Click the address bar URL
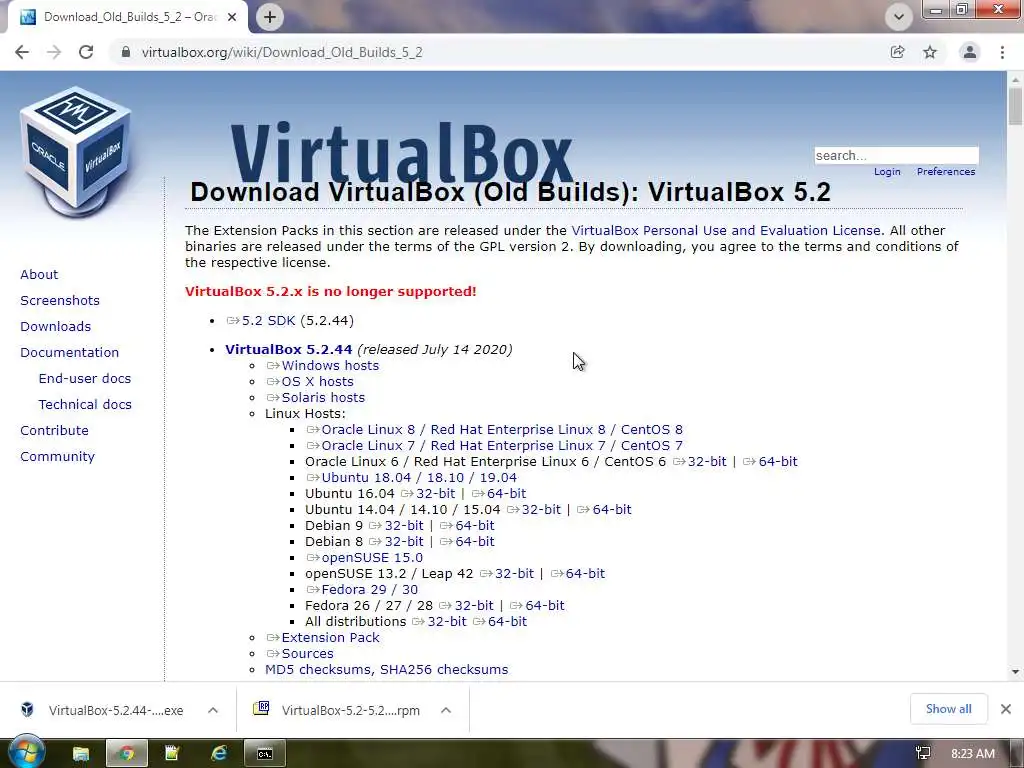This screenshot has width=1024, height=768. (282, 52)
